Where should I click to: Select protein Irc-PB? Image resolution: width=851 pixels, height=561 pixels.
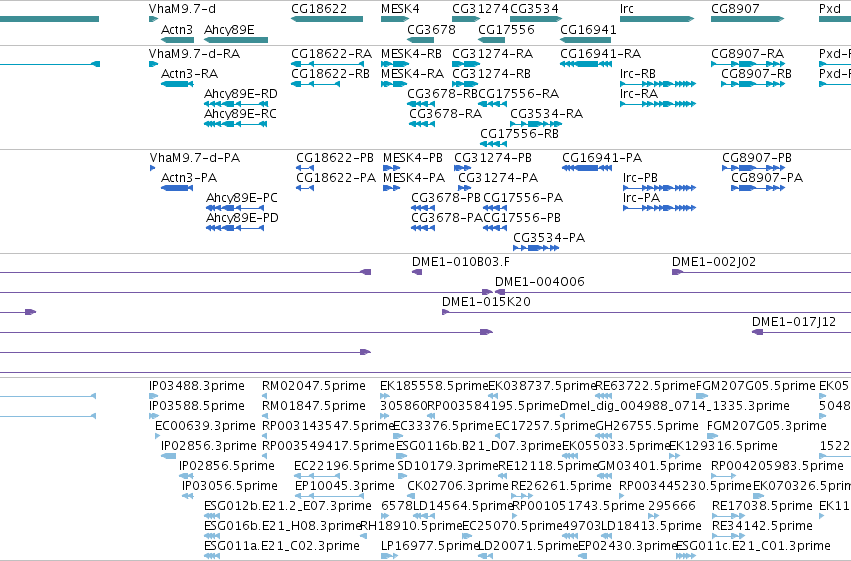[659, 188]
